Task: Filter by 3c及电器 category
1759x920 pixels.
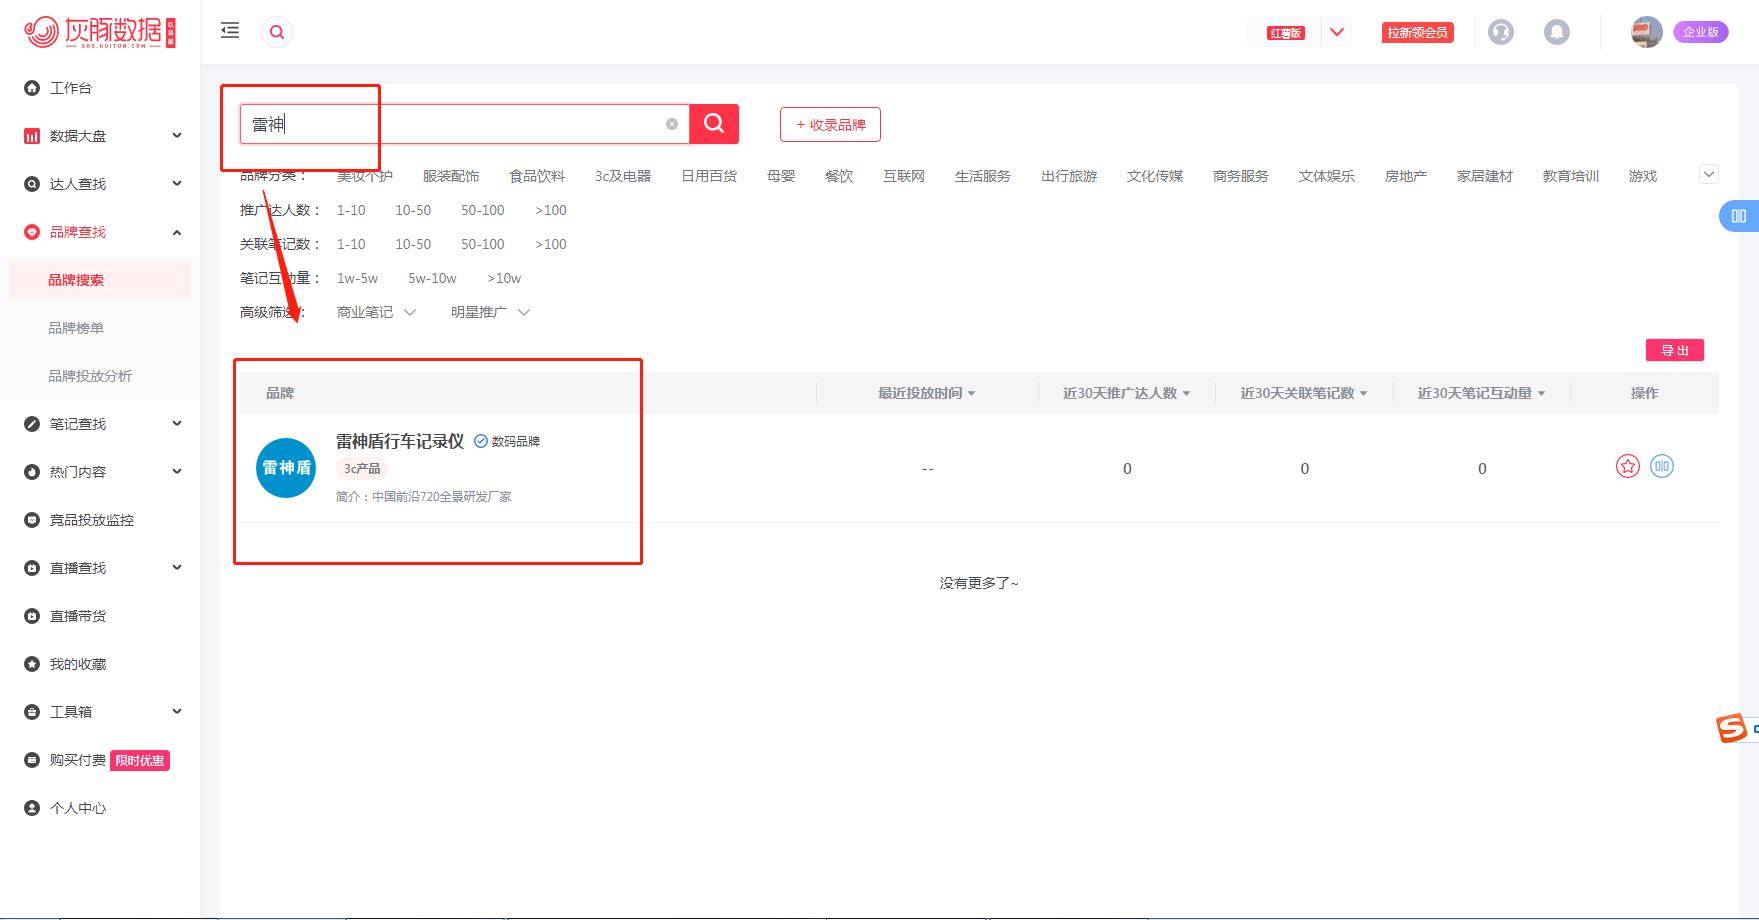Action: (x=623, y=176)
